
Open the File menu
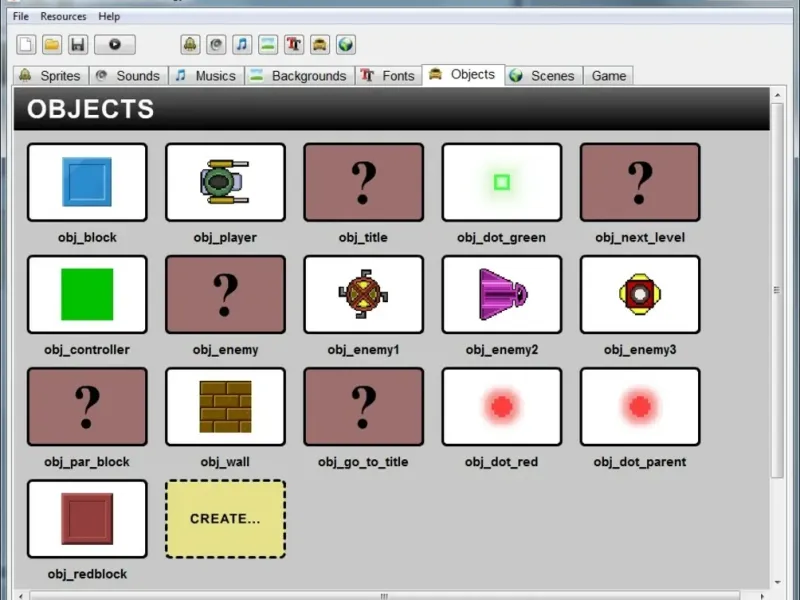pos(21,16)
